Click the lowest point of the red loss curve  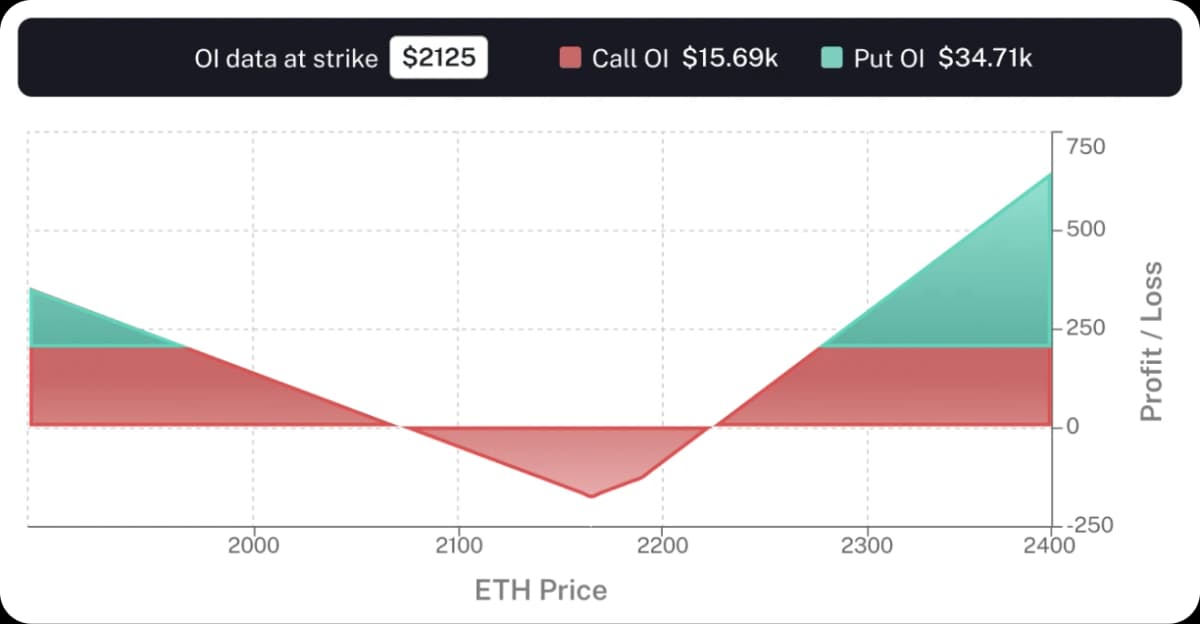click(x=590, y=496)
